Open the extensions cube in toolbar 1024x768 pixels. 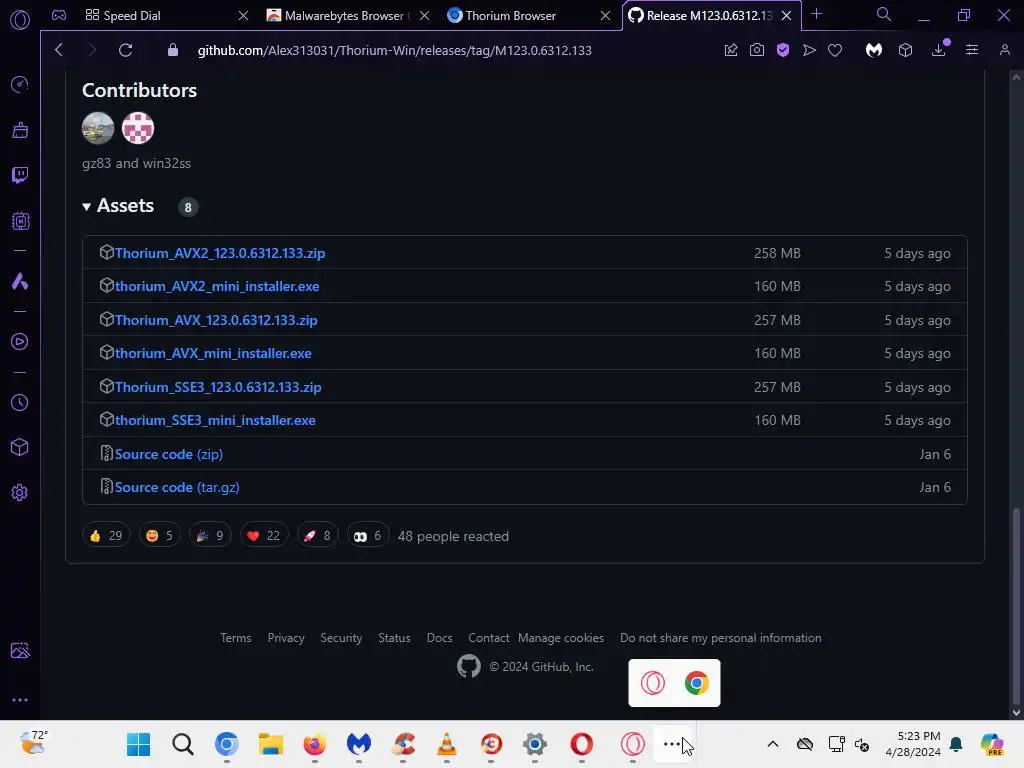(905, 50)
